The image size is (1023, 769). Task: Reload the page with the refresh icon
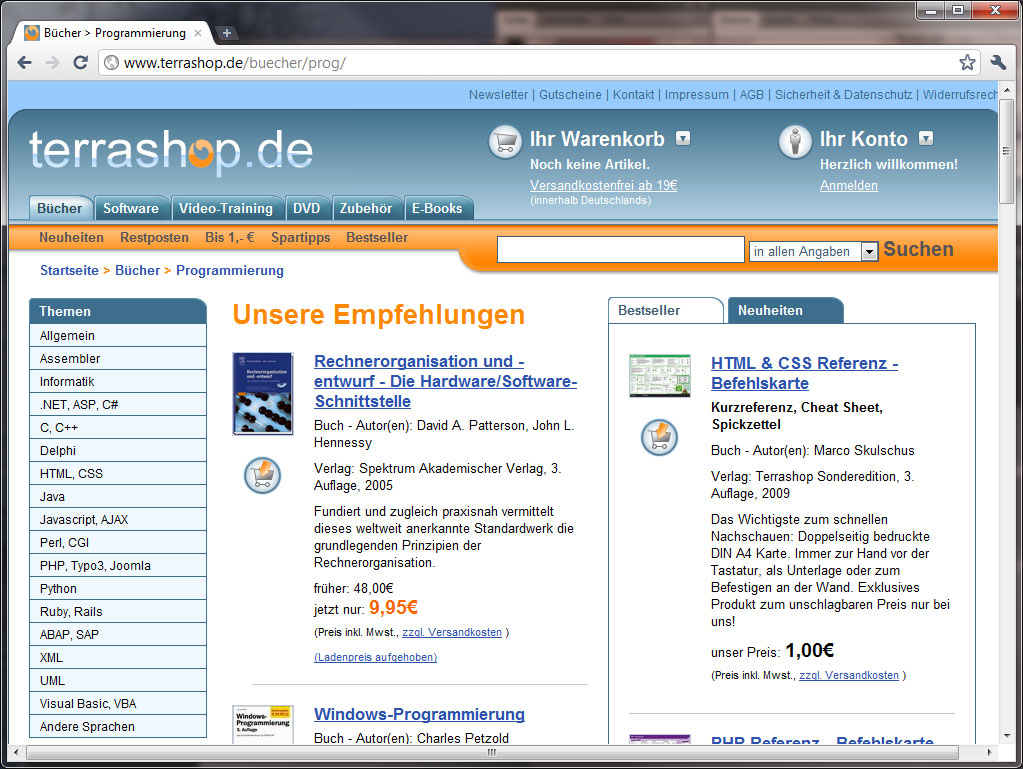coord(81,62)
